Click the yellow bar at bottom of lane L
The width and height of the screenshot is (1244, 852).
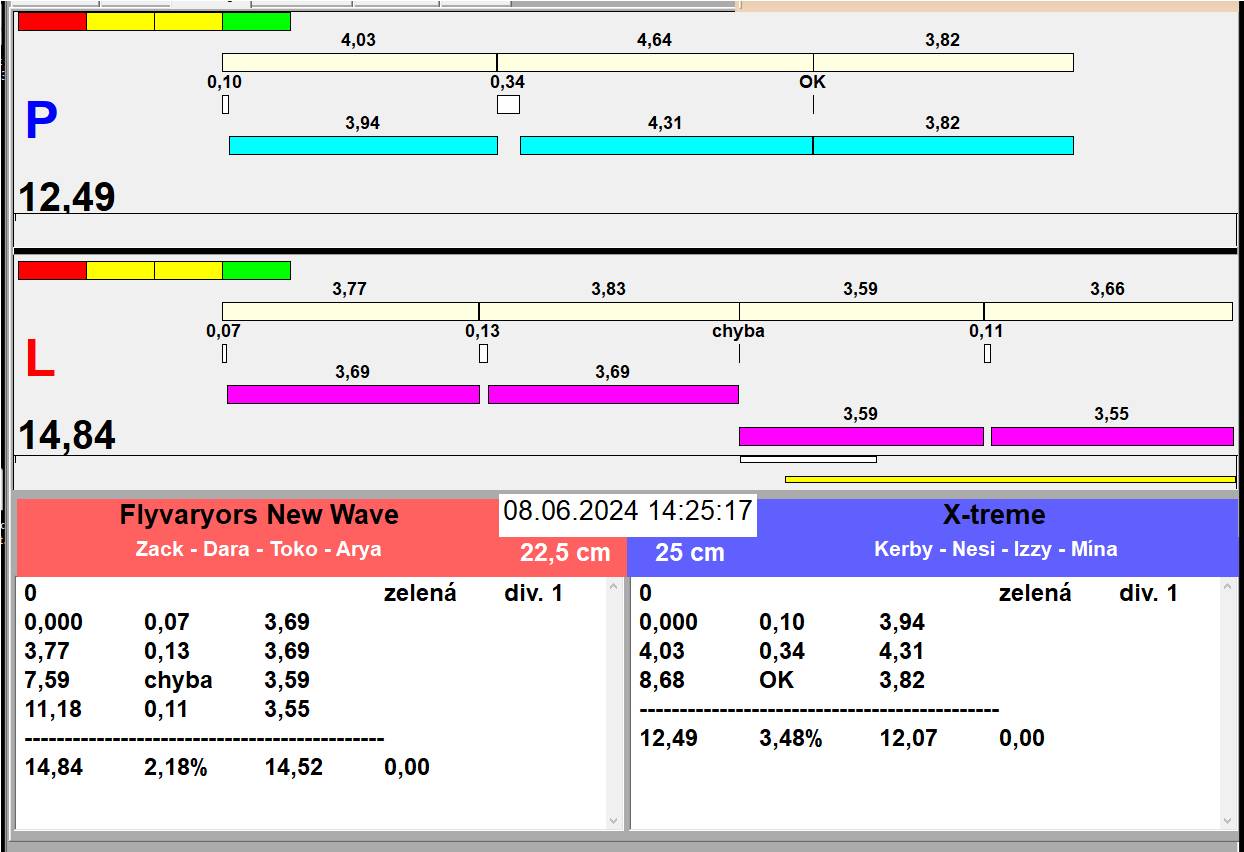pos(1010,479)
